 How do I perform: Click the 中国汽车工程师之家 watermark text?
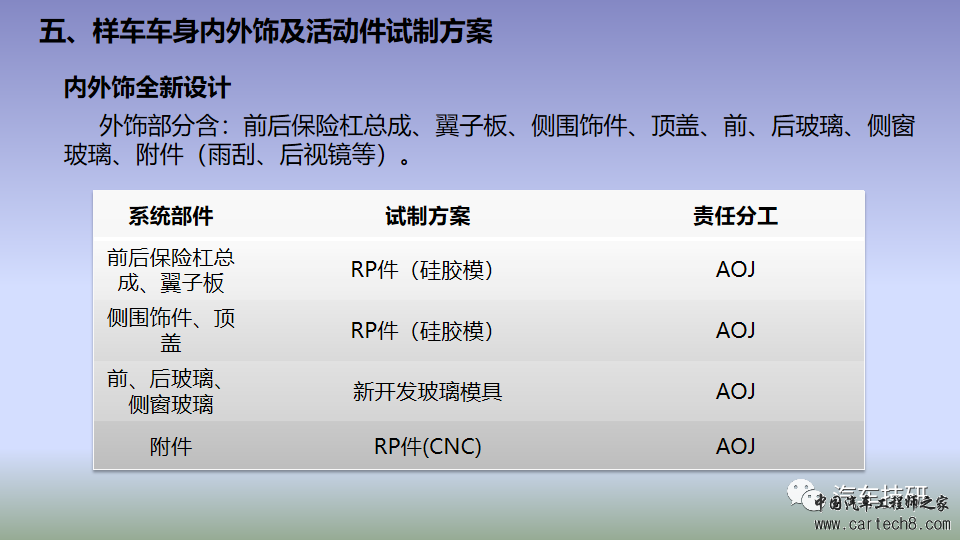click(x=880, y=504)
